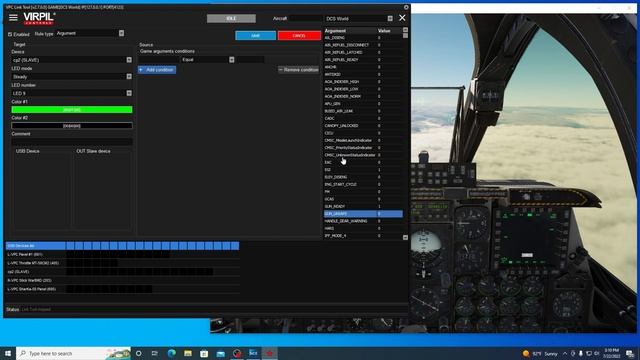The height and width of the screenshot is (360, 640).
Task: Open Microsoft Store from the taskbar
Action: coord(204,353)
